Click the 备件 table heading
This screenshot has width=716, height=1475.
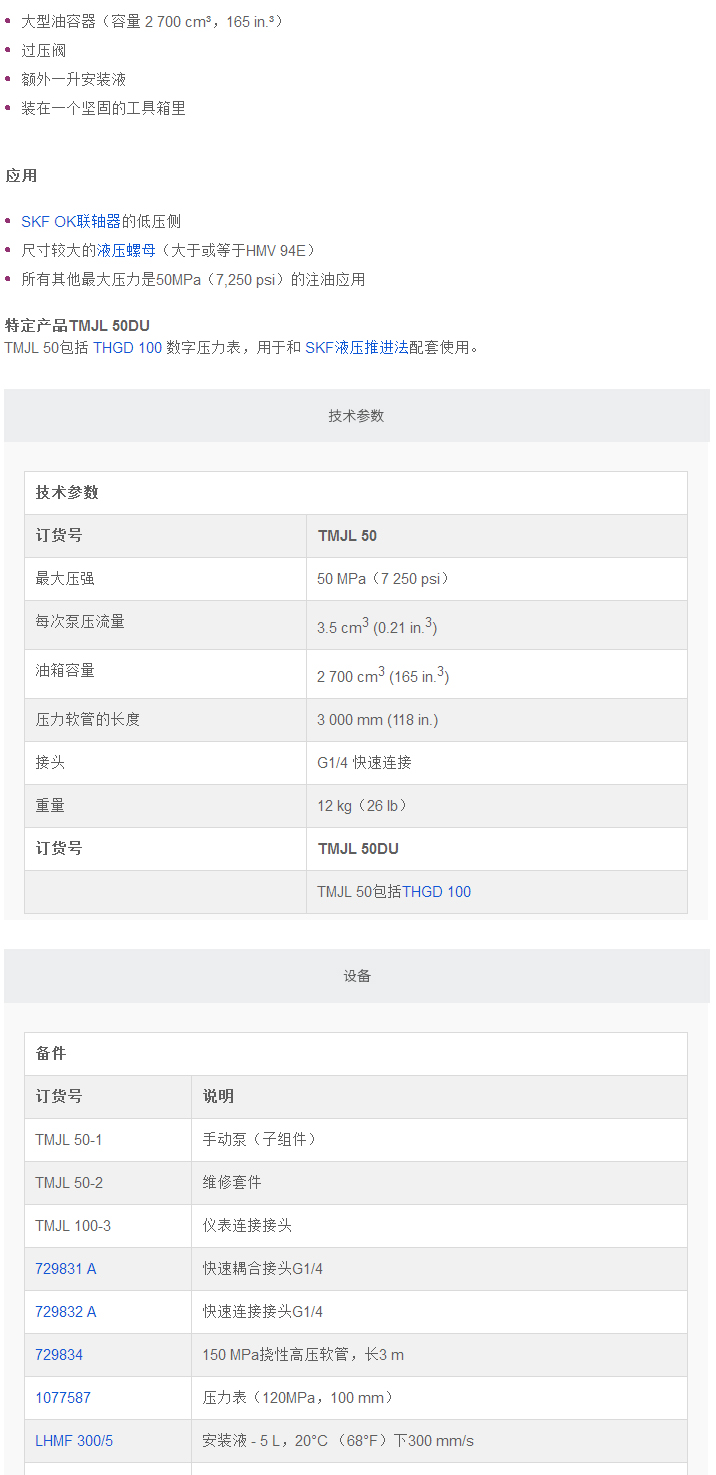51,1054
